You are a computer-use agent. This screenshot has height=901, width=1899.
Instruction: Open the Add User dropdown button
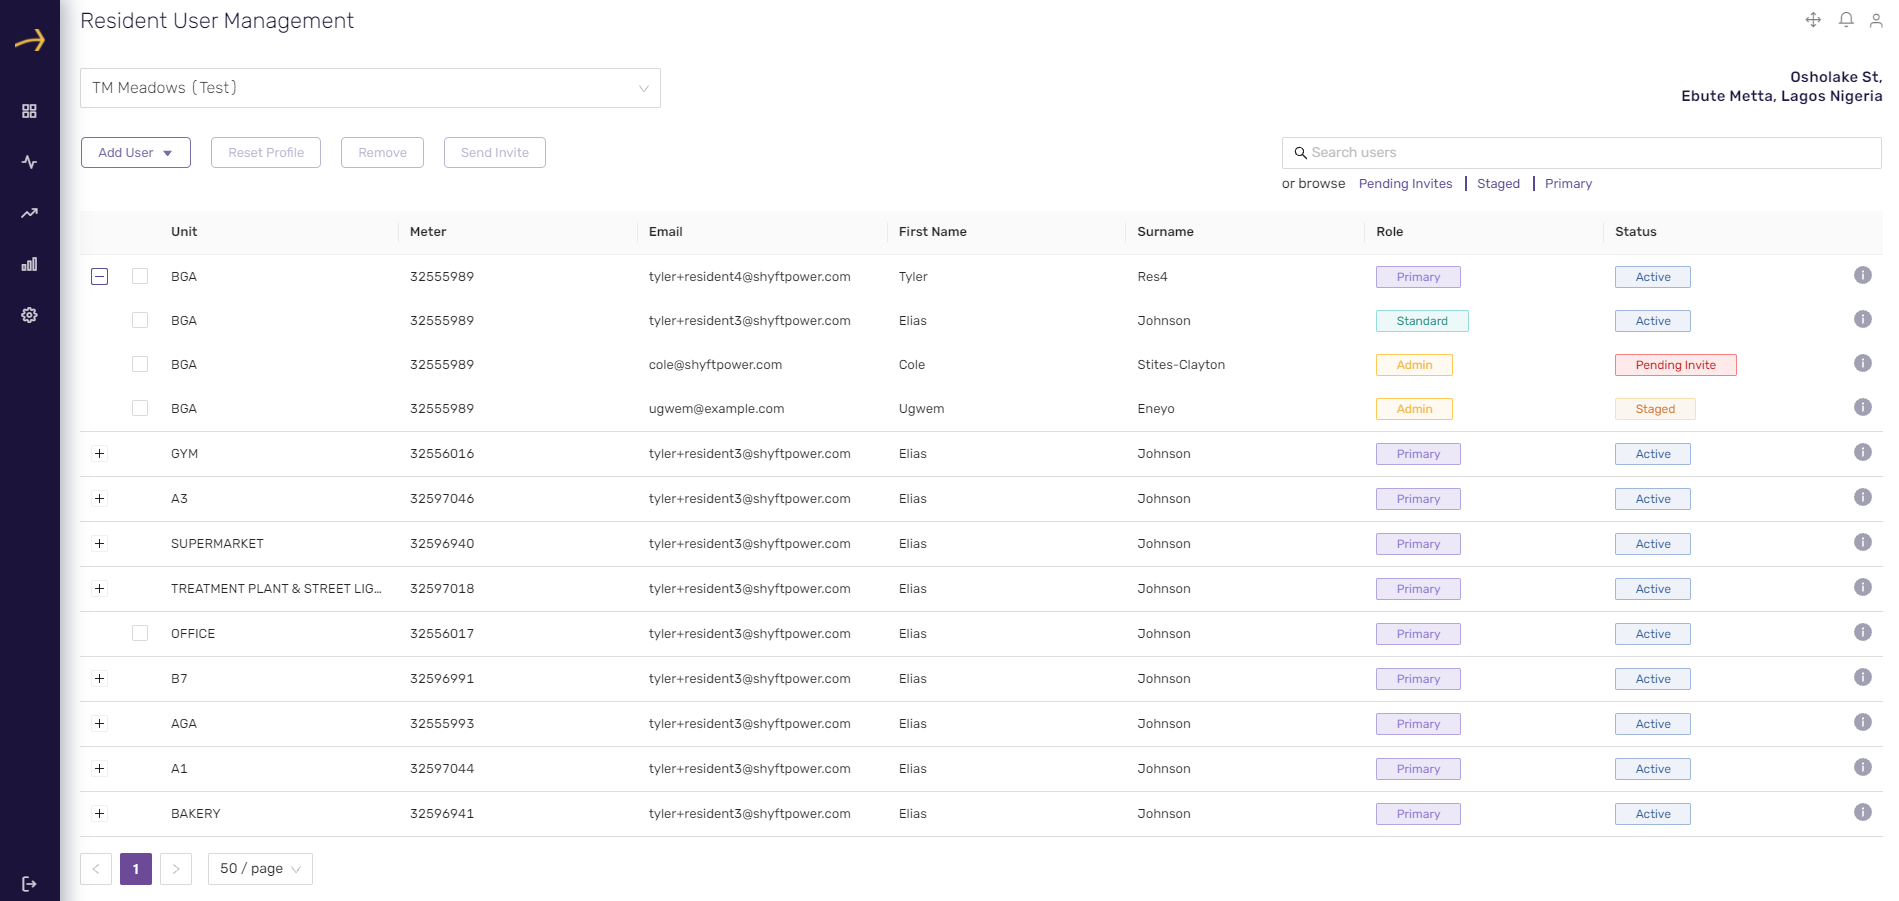(x=136, y=153)
